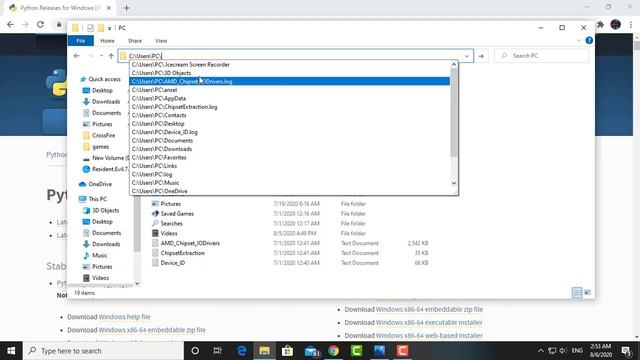Open the File ribbon tab
The width and height of the screenshot is (640, 360).
tap(80, 41)
